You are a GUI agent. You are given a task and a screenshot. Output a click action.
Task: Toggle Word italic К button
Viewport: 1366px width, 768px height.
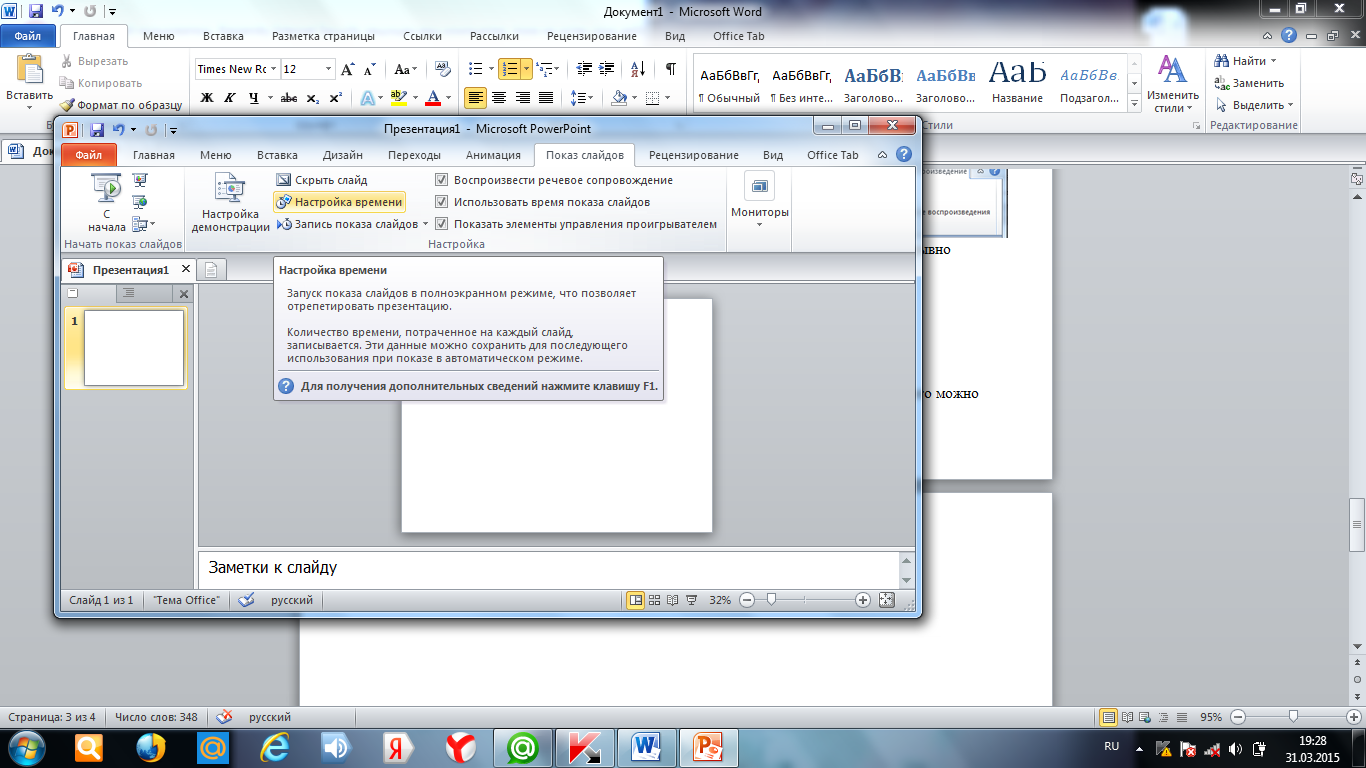tap(231, 98)
